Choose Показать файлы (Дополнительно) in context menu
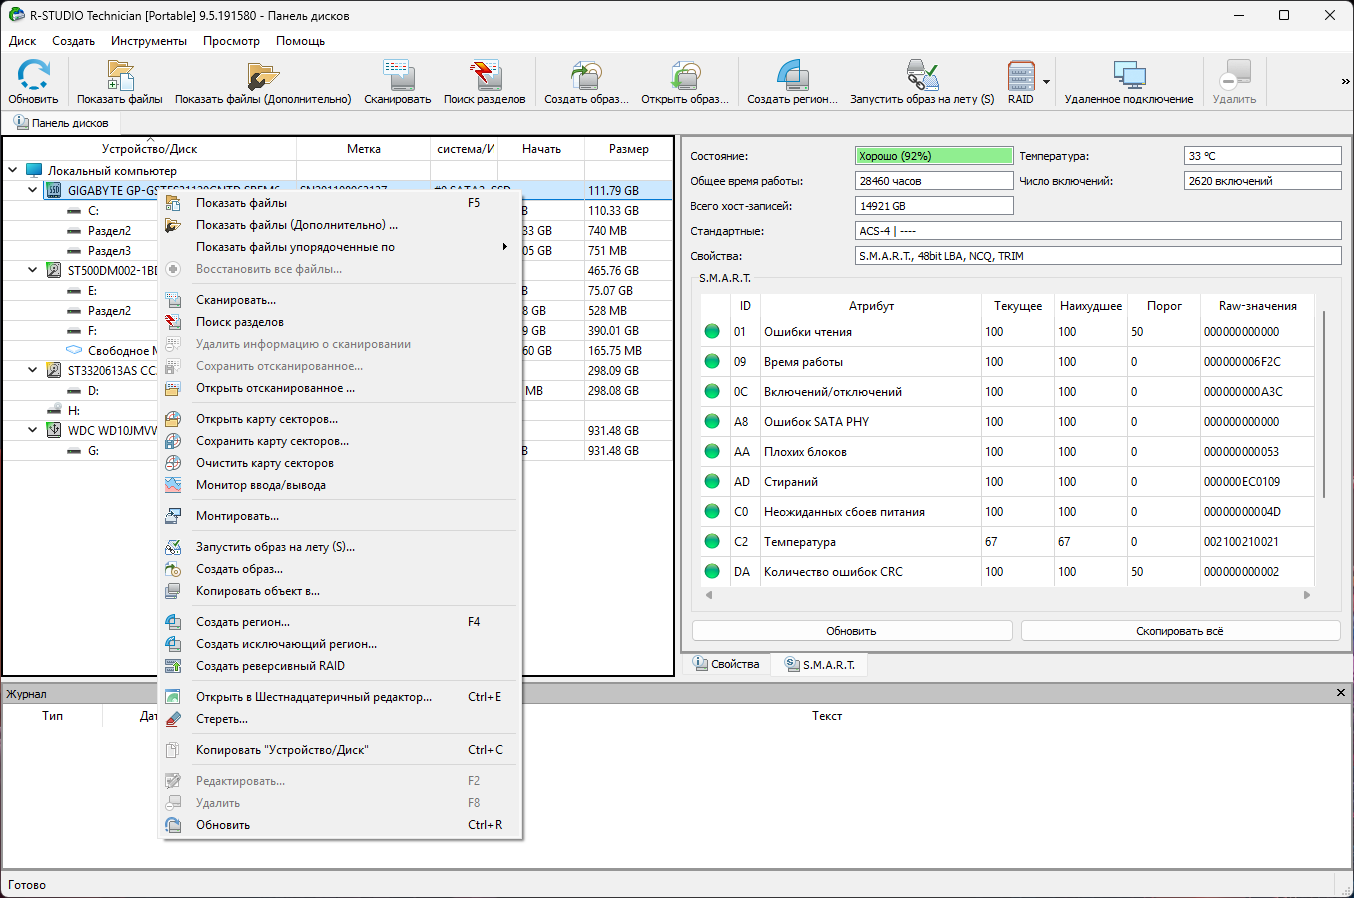The width and height of the screenshot is (1354, 898). click(x=340, y=225)
